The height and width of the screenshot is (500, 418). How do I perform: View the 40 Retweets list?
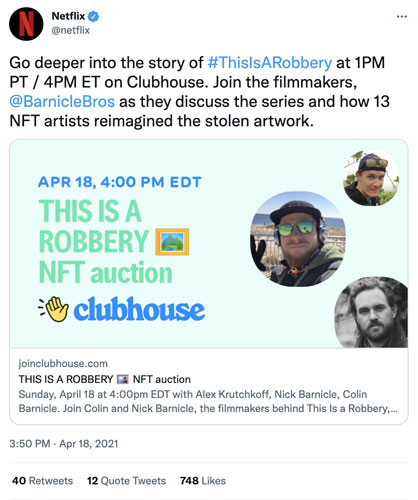click(x=42, y=481)
